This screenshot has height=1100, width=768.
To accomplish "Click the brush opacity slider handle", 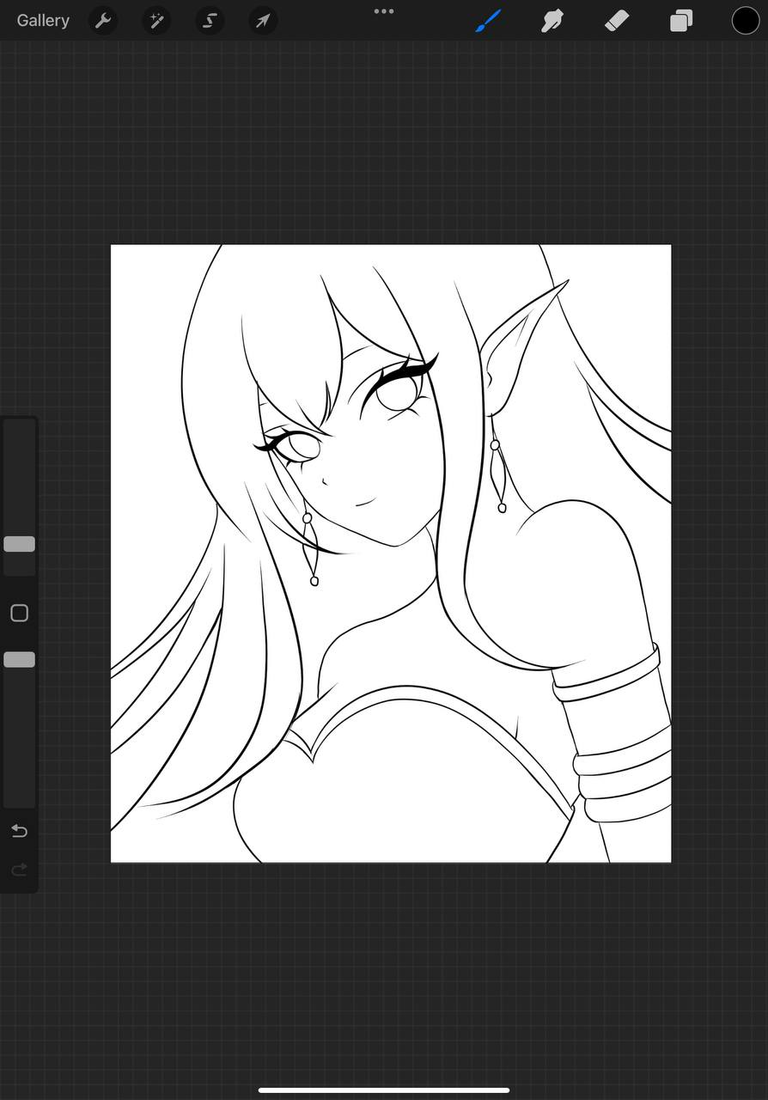I will click(20, 659).
